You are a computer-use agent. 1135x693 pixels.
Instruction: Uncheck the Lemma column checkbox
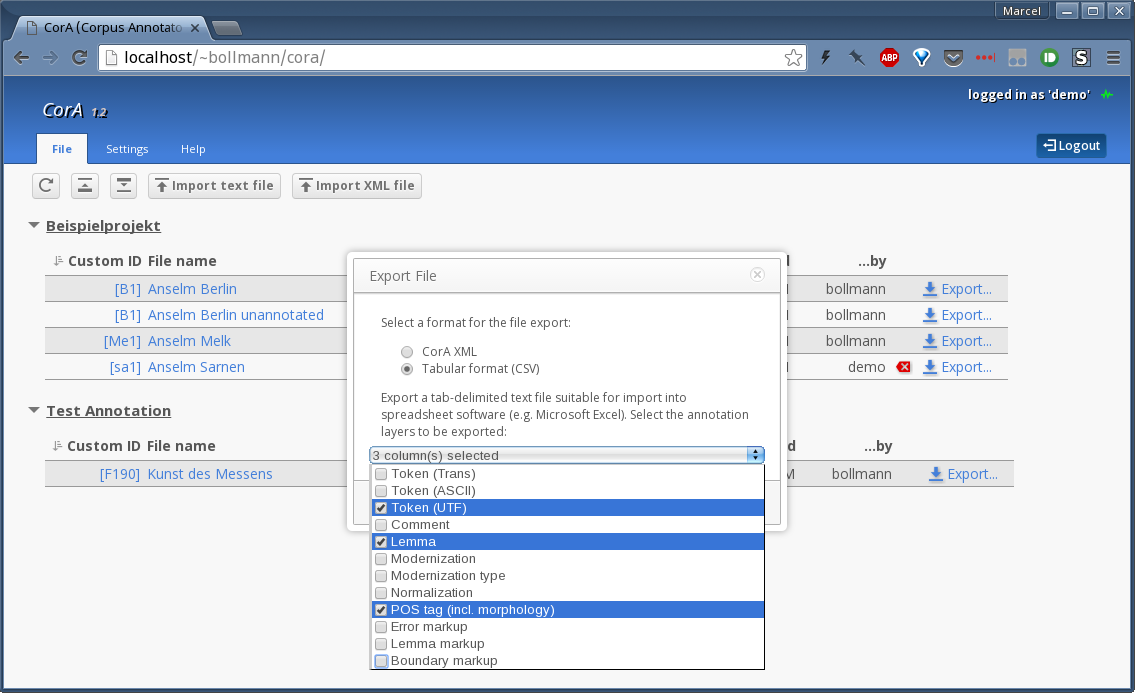(381, 542)
